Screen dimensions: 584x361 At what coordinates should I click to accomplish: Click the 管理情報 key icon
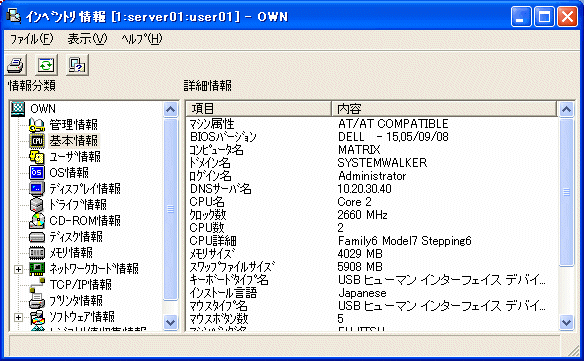(36, 125)
